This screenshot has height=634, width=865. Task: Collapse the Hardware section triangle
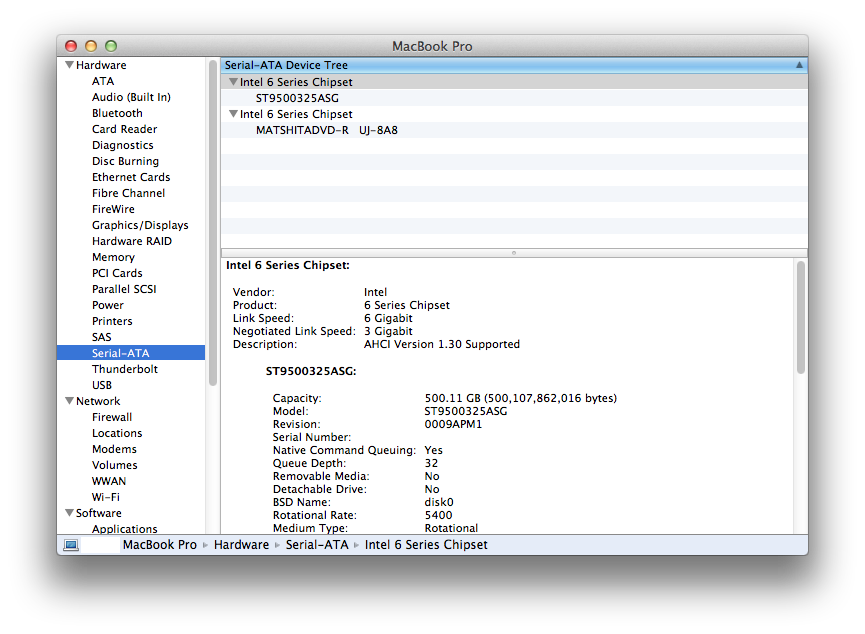70,65
